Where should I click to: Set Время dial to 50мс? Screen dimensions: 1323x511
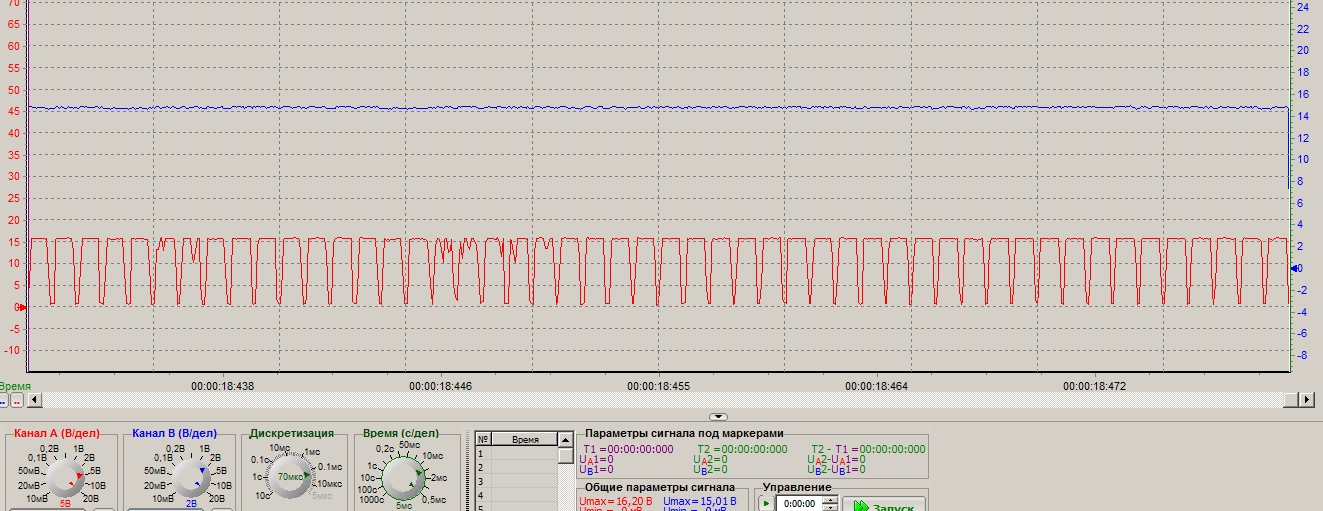pos(409,445)
